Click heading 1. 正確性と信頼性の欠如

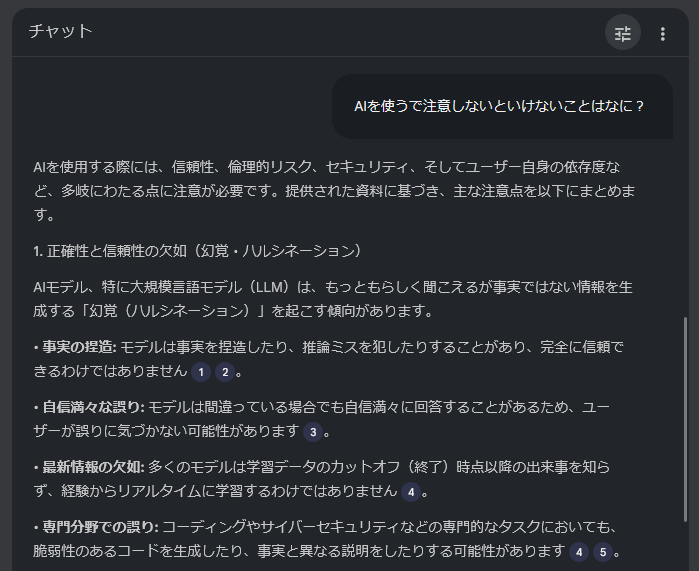pyautogui.click(x=197, y=251)
